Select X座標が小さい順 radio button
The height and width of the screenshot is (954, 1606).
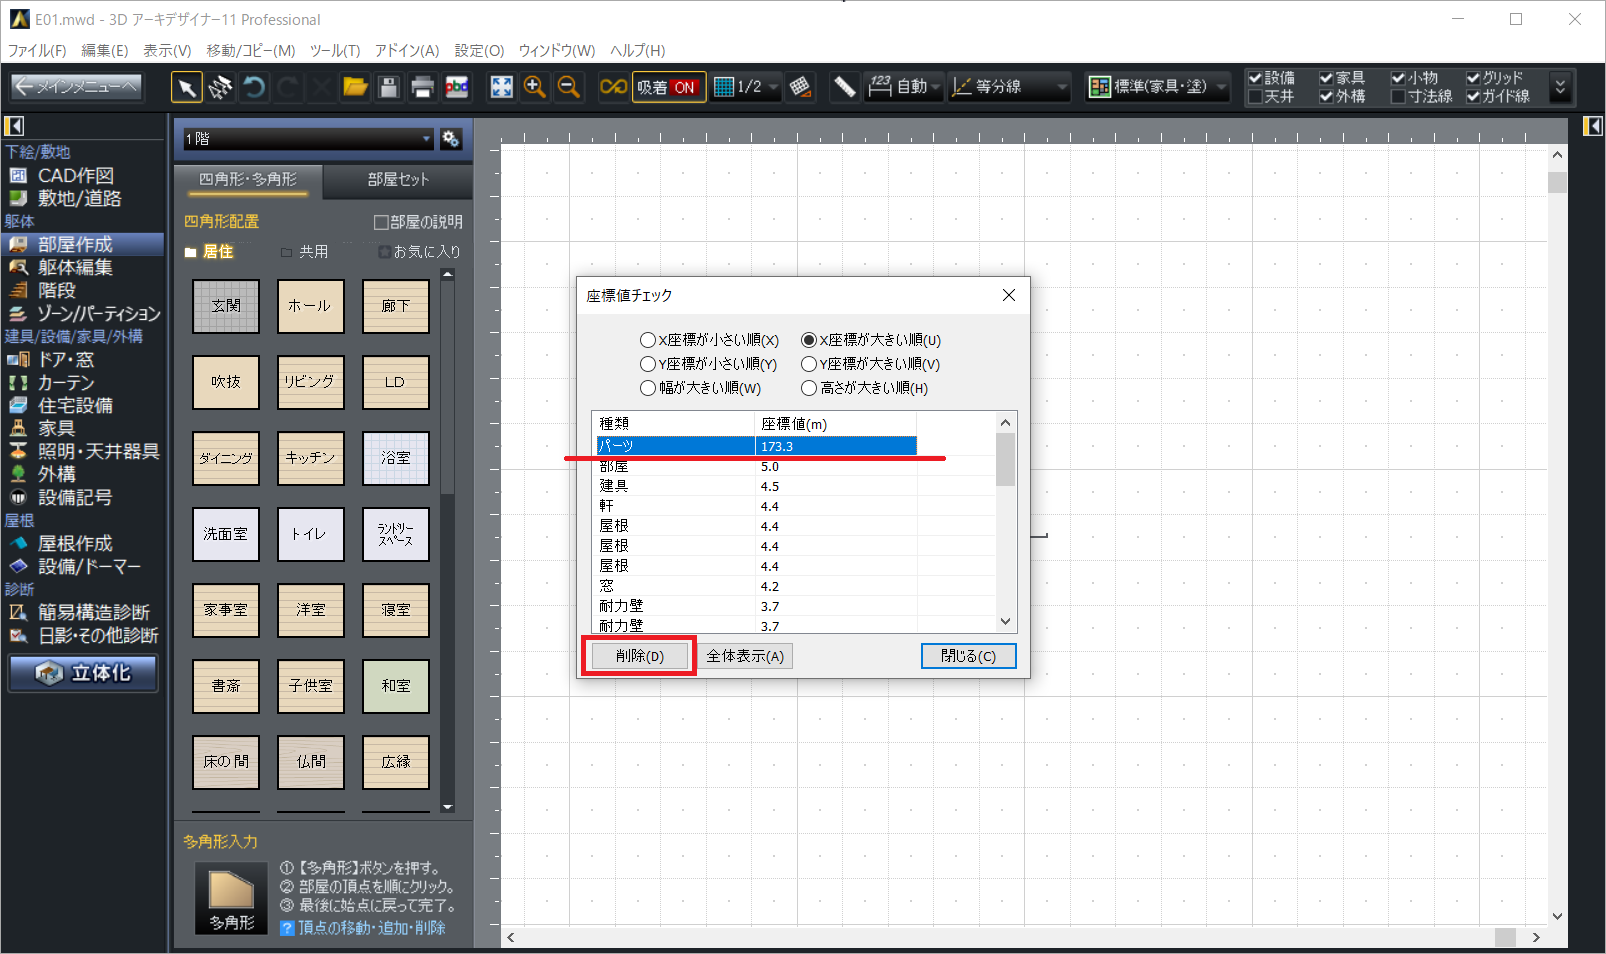[648, 340]
